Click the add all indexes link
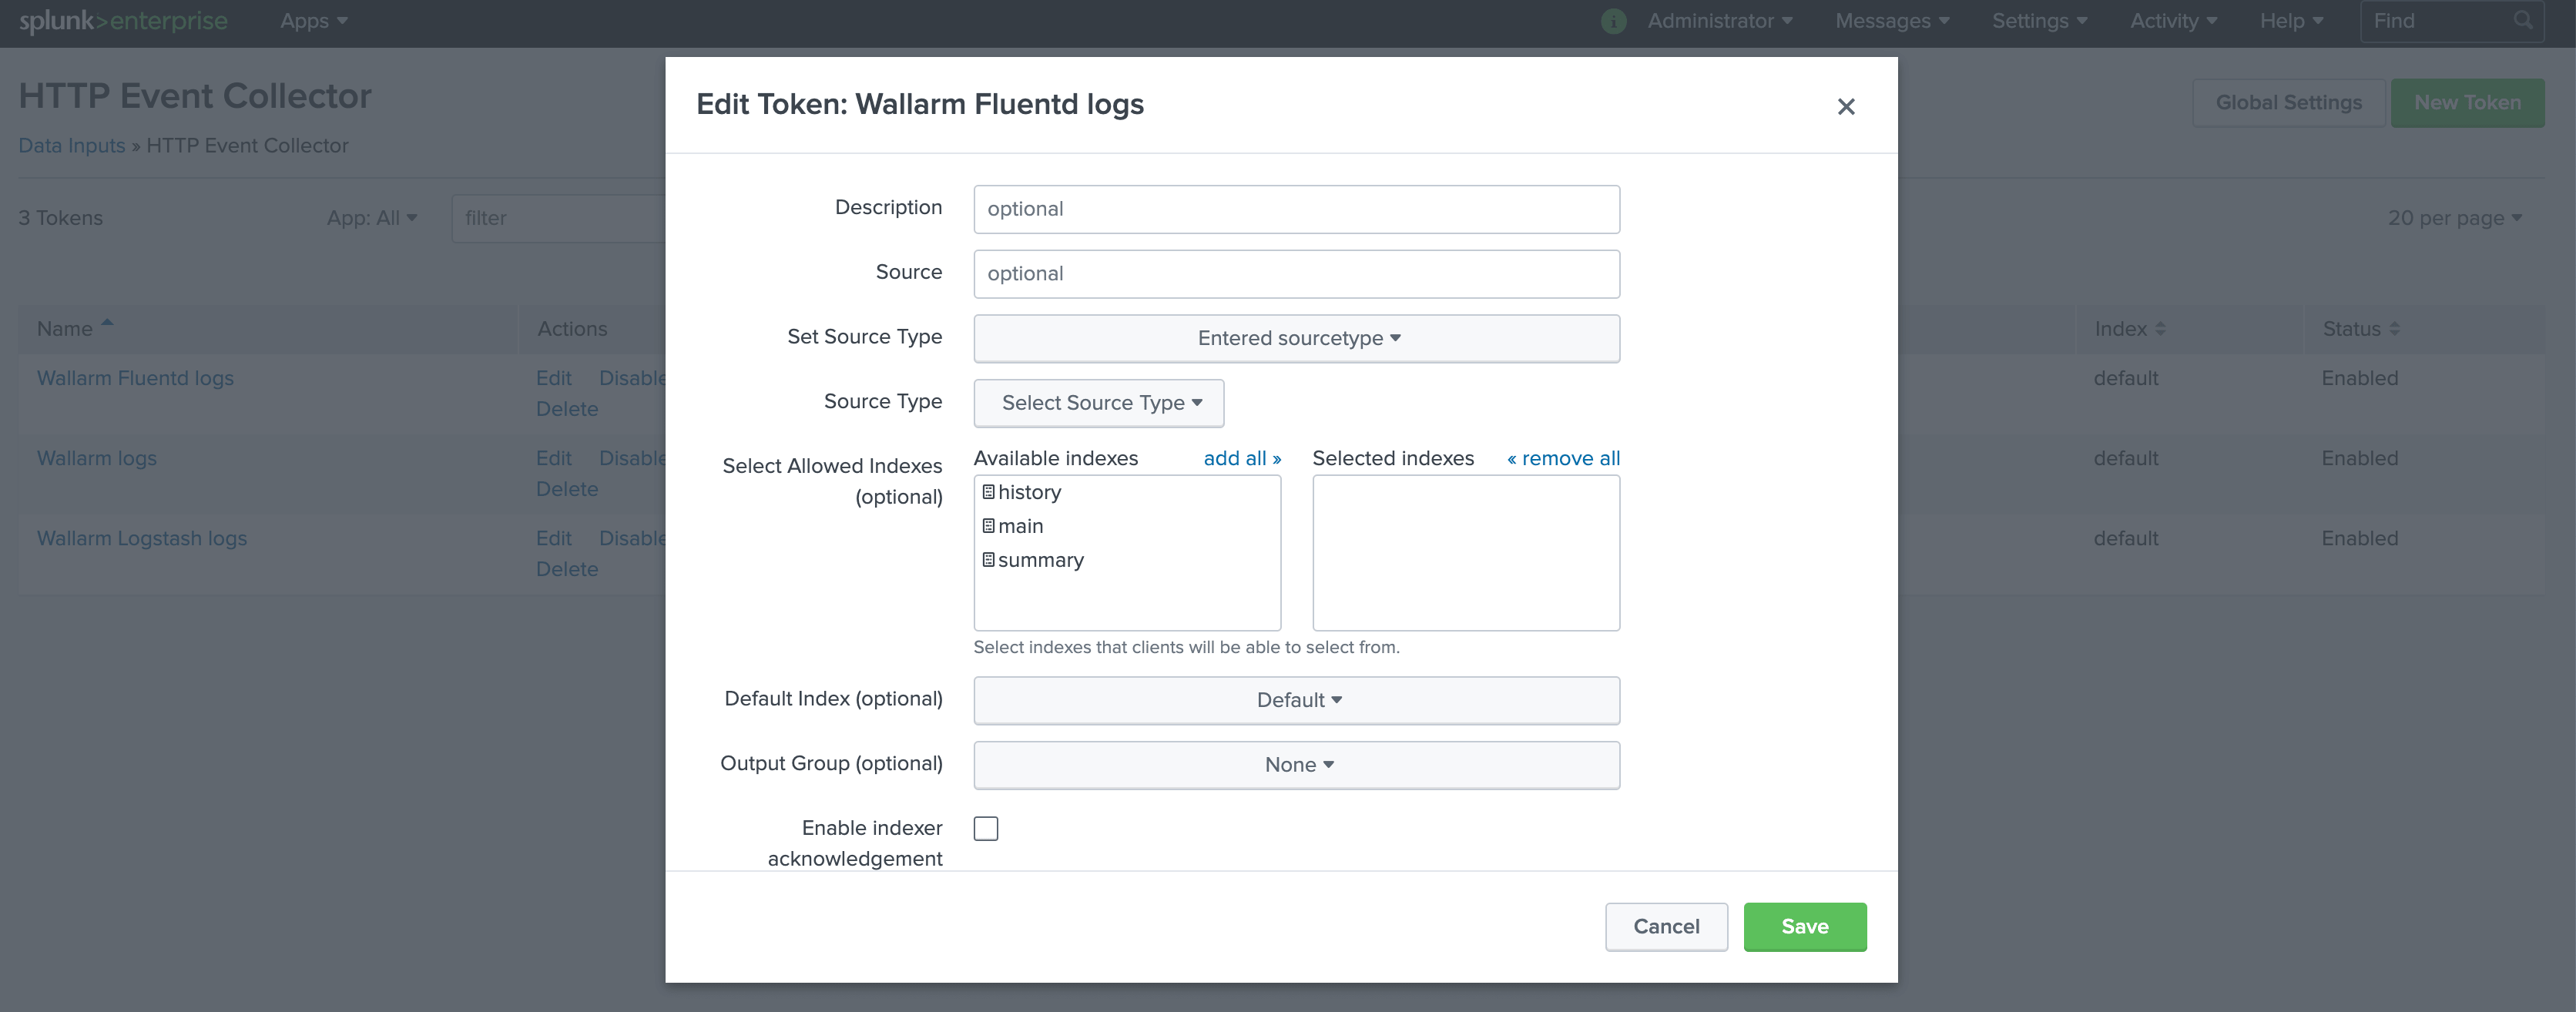 tap(1242, 458)
